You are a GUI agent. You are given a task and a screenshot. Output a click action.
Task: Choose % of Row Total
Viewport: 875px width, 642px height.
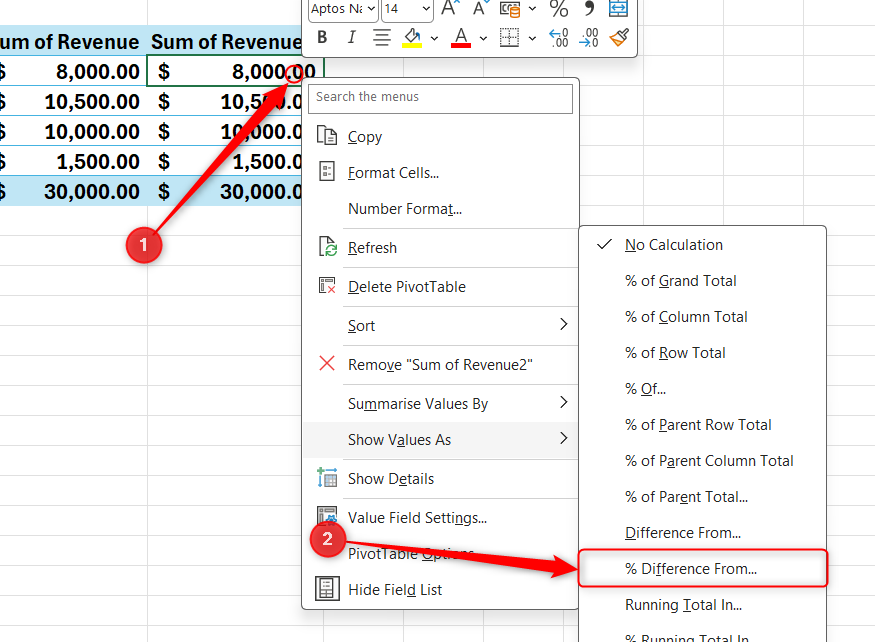(703, 353)
